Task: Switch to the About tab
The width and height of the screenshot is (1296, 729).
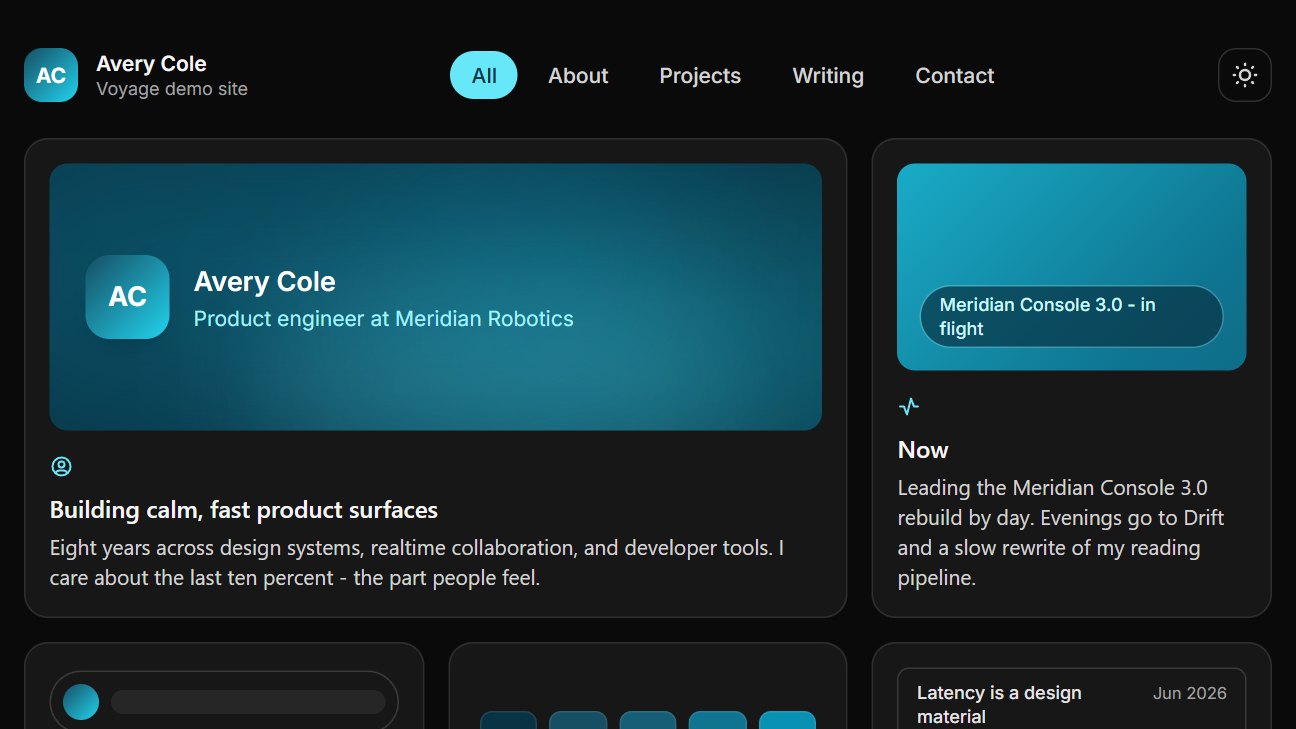Action: 578,75
